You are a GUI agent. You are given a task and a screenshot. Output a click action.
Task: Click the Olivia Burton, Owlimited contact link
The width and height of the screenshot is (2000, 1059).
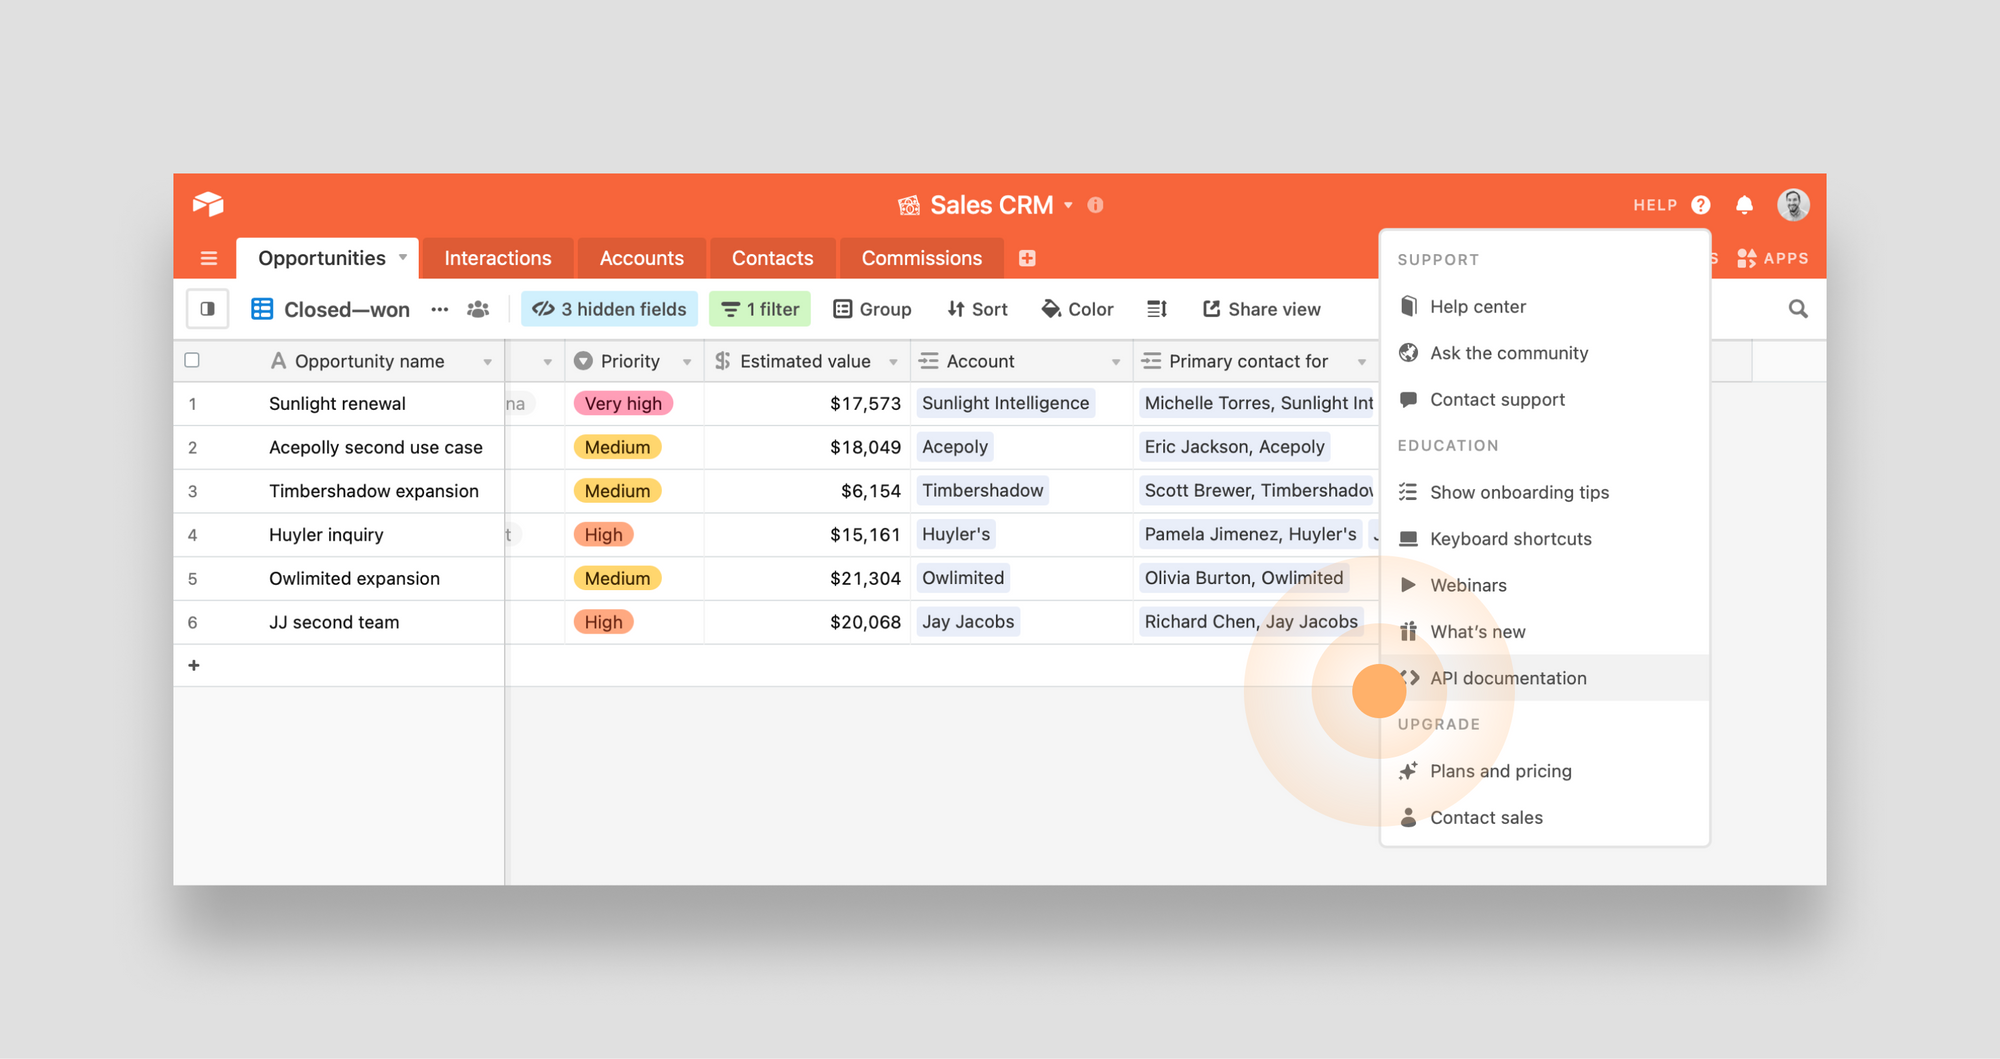[1244, 578]
